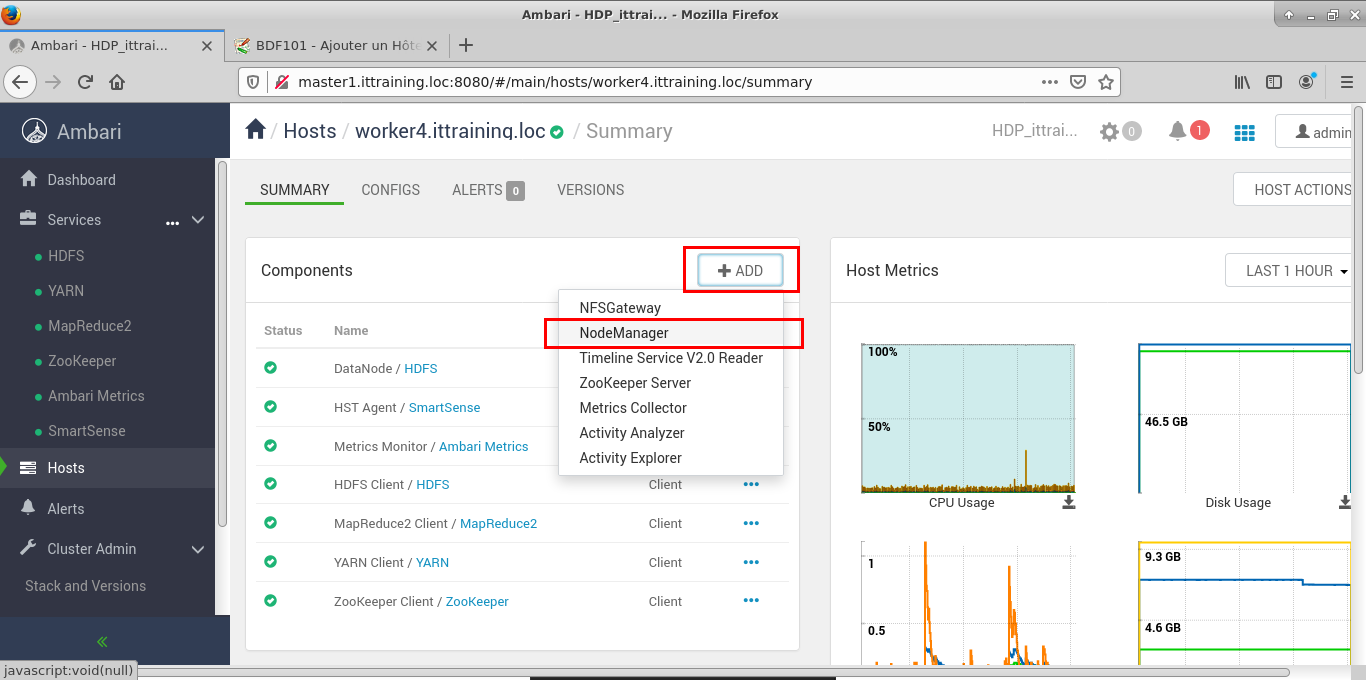1366x680 pixels.
Task: Reload the page in Firefox
Action: (85, 82)
